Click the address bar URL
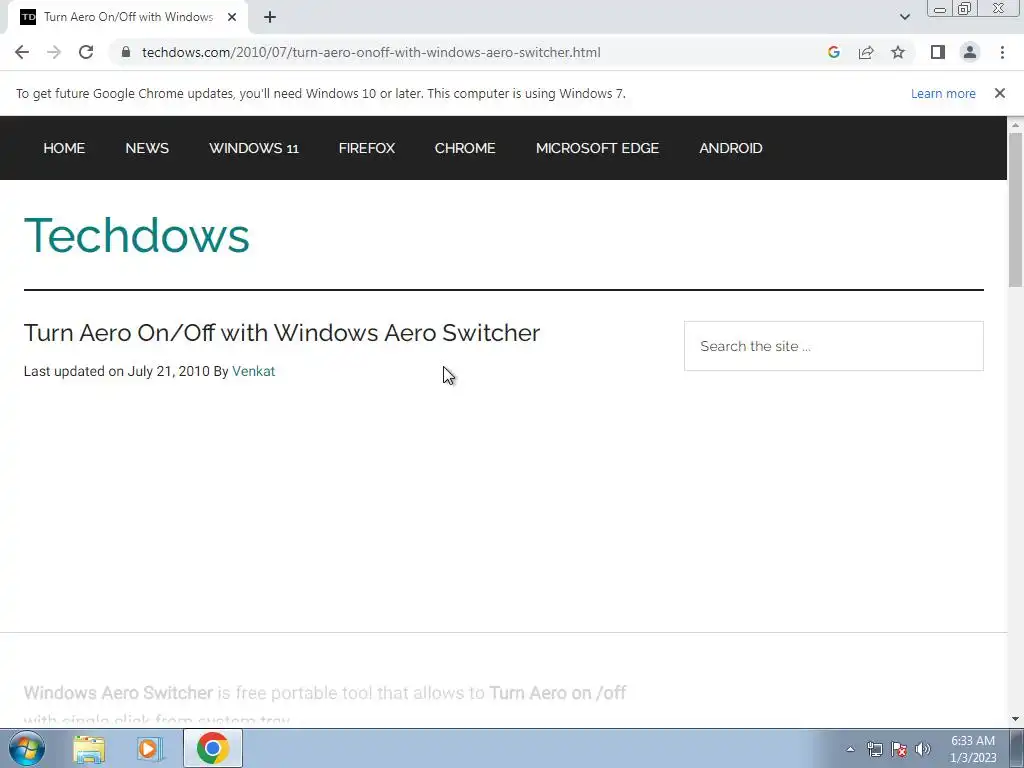This screenshot has height=768, width=1024. 371,52
